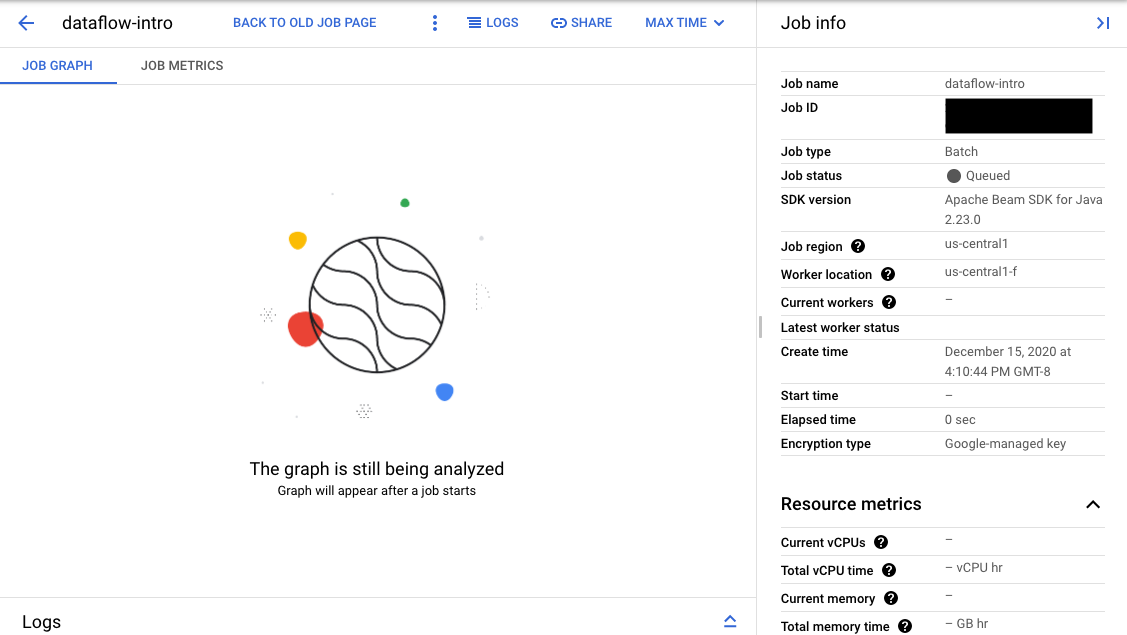
Task: Open the Total memory time help tooltip
Action: [904, 626]
